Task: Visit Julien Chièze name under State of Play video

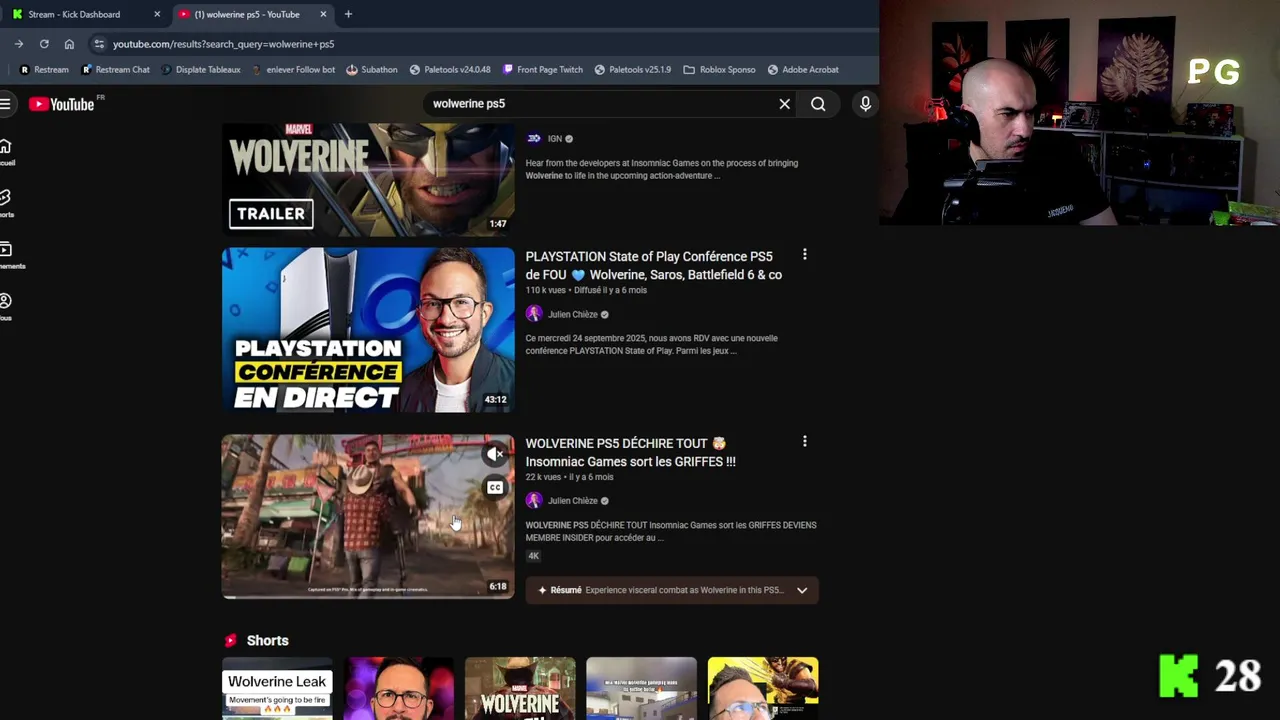Action: pos(572,314)
